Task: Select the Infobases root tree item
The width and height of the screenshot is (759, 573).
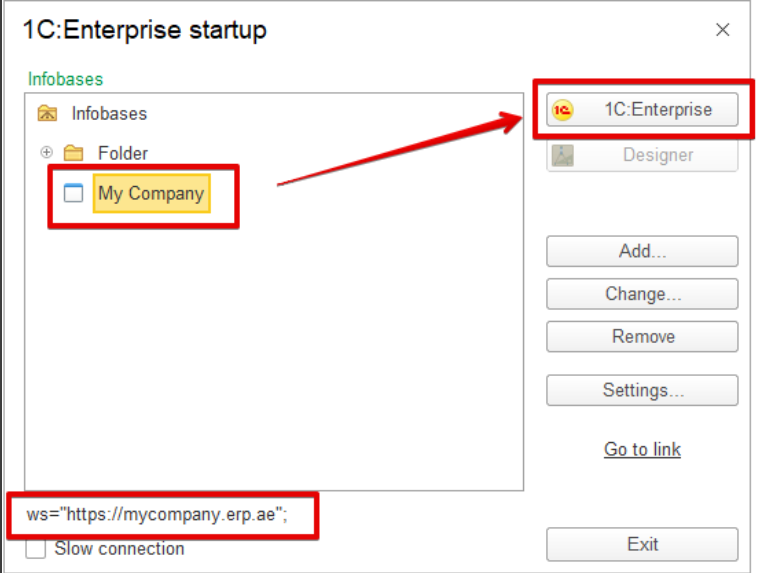Action: [x=109, y=114]
